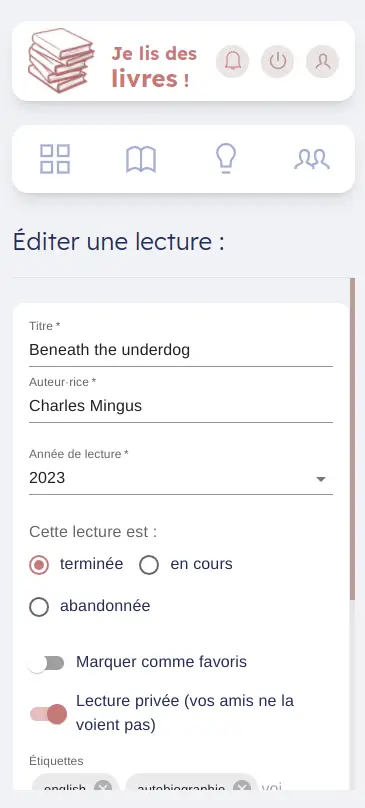This screenshot has height=808, width=365.
Task: Open the friends group icon
Action: point(312,159)
